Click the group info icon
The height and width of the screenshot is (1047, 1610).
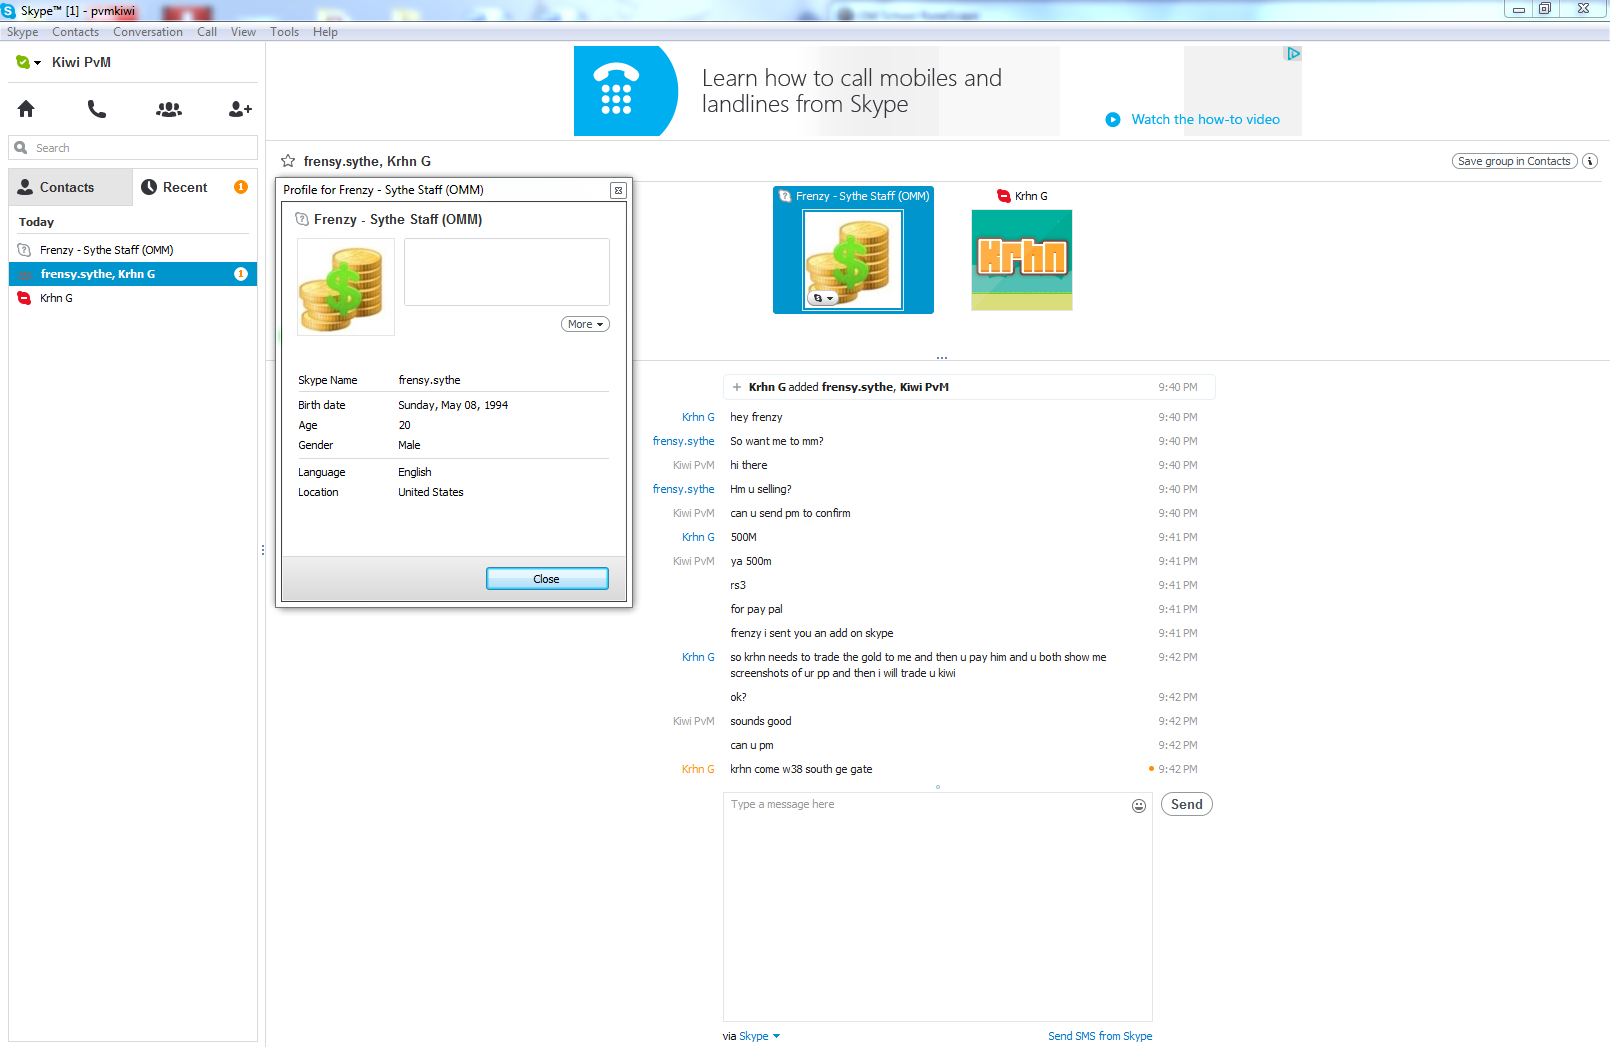(x=1590, y=161)
